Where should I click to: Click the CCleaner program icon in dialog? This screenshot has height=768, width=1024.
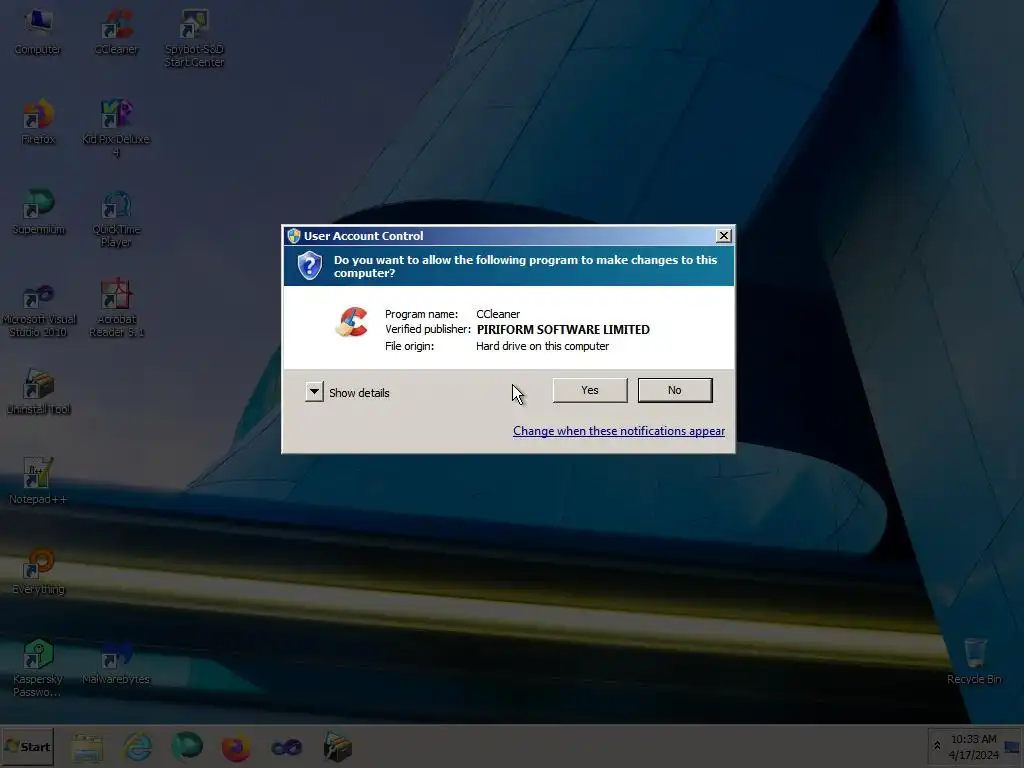[x=352, y=322]
